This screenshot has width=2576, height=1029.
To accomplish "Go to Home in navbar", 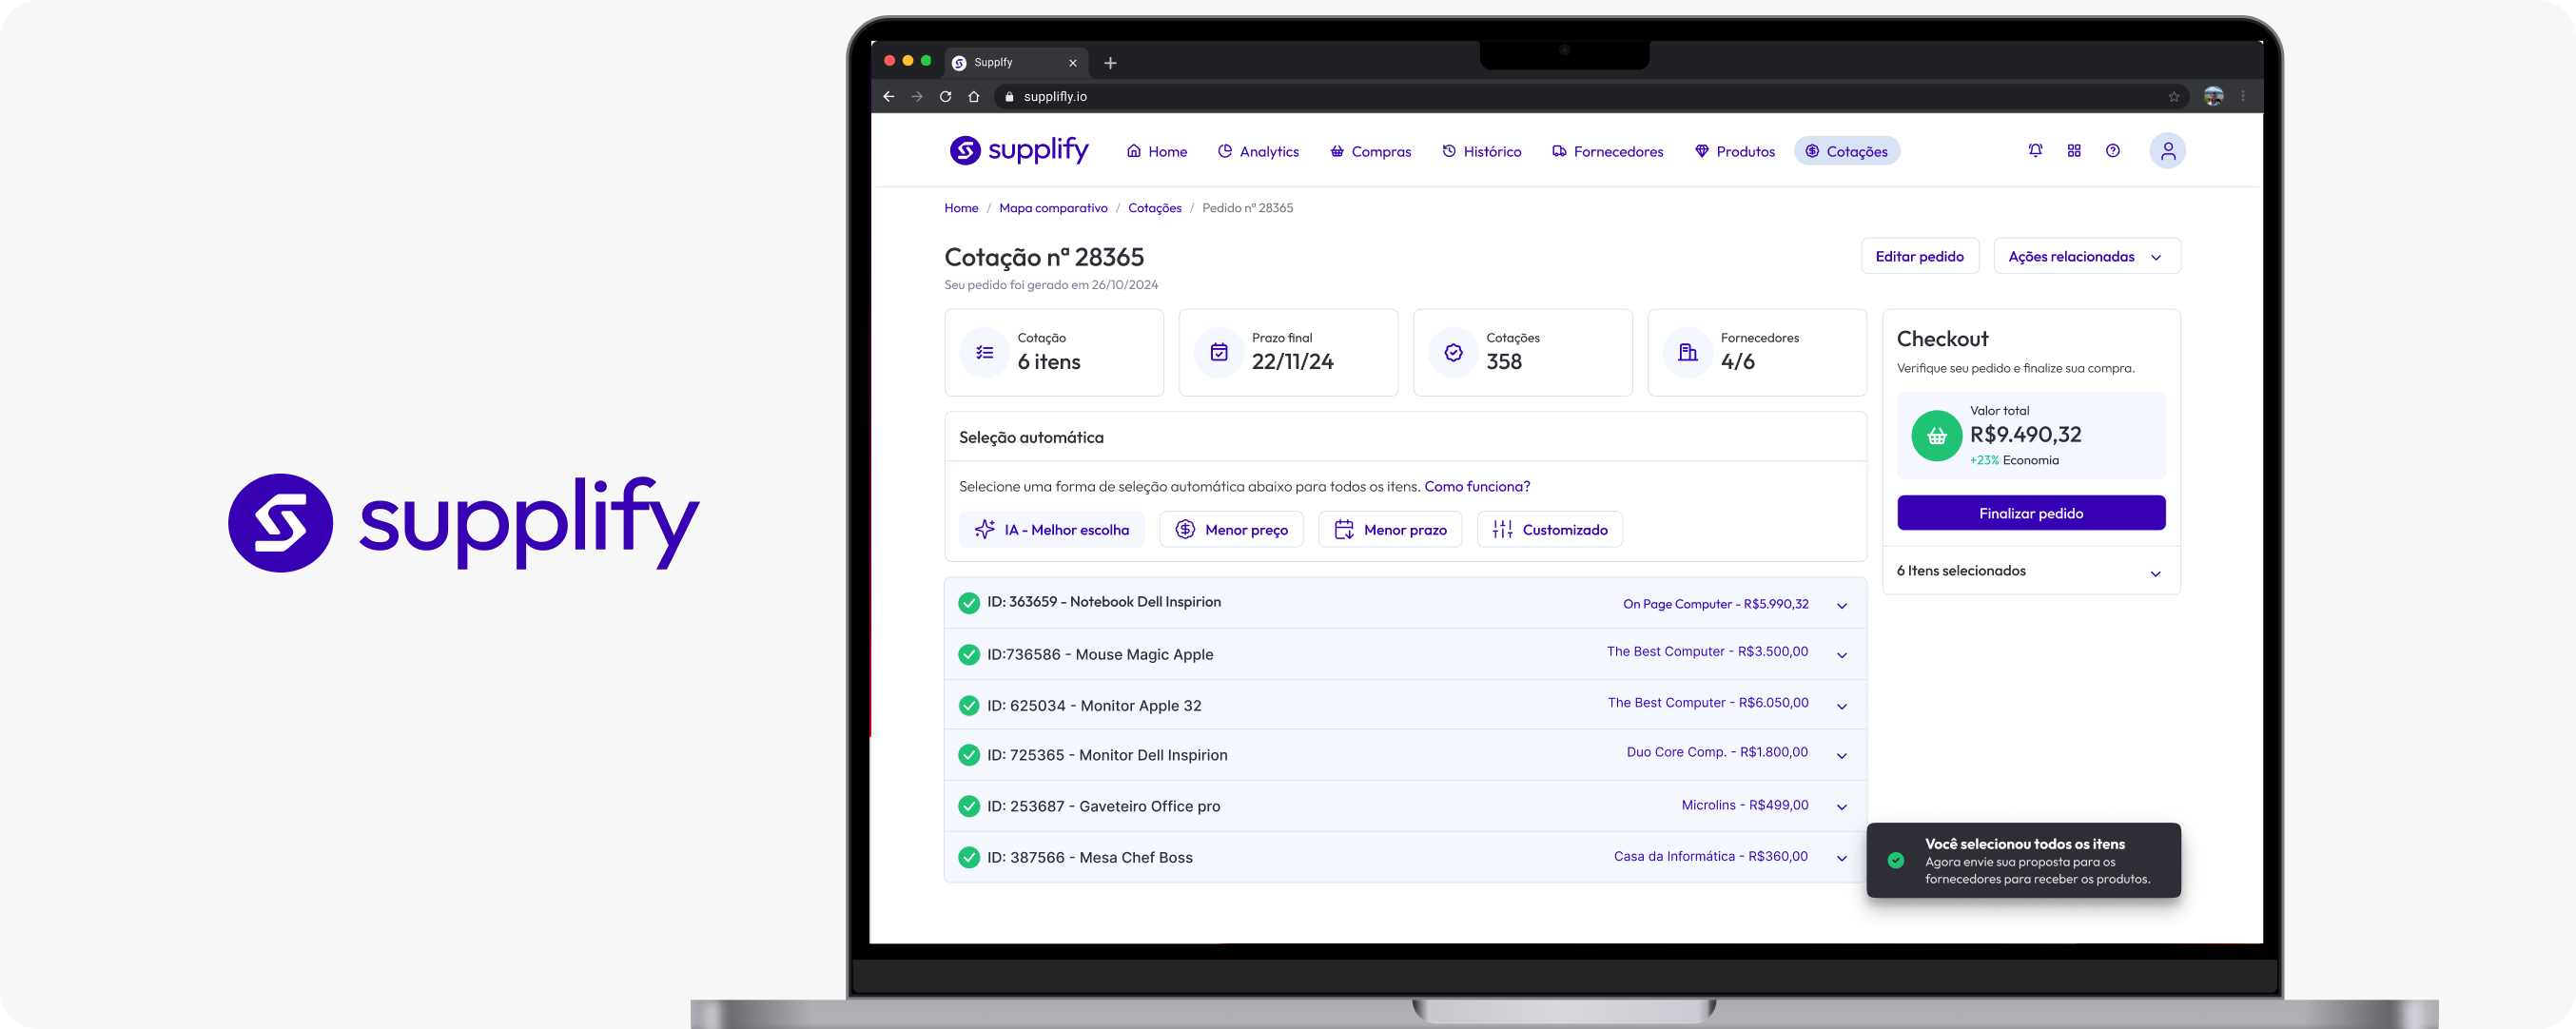I will 1156,151.
